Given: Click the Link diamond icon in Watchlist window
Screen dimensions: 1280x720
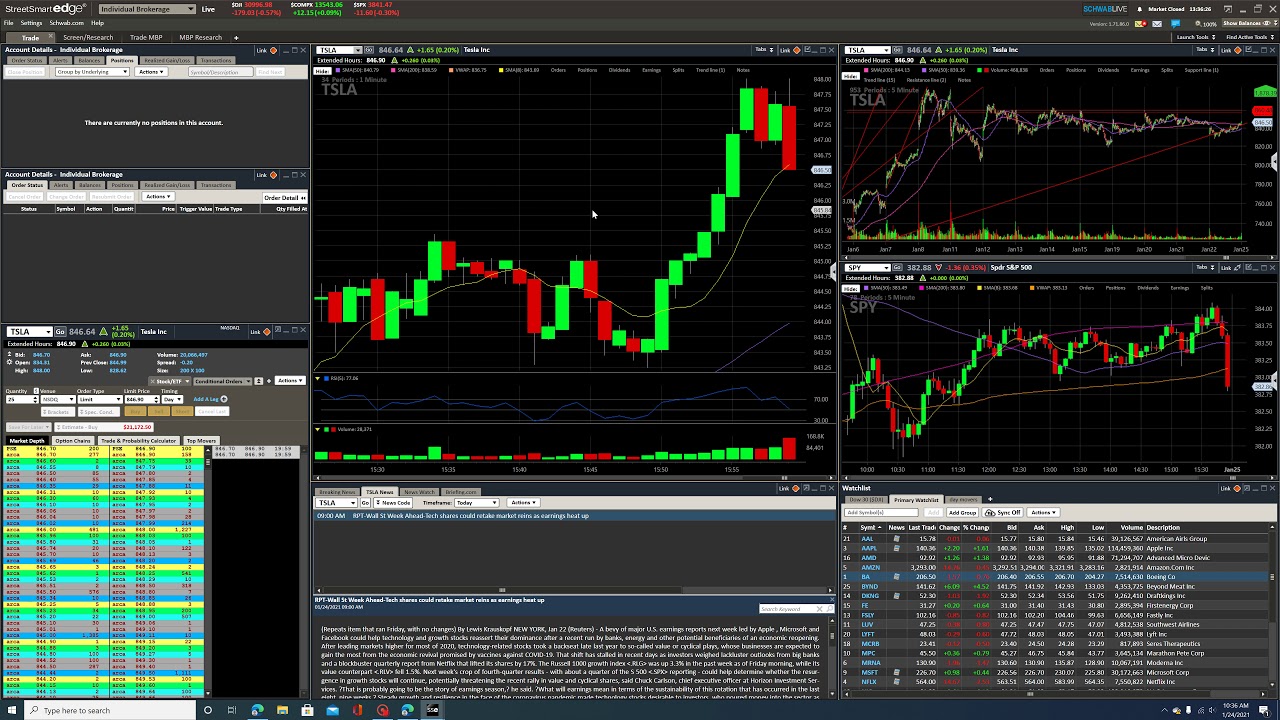Looking at the screenshot, I should click(1237, 488).
